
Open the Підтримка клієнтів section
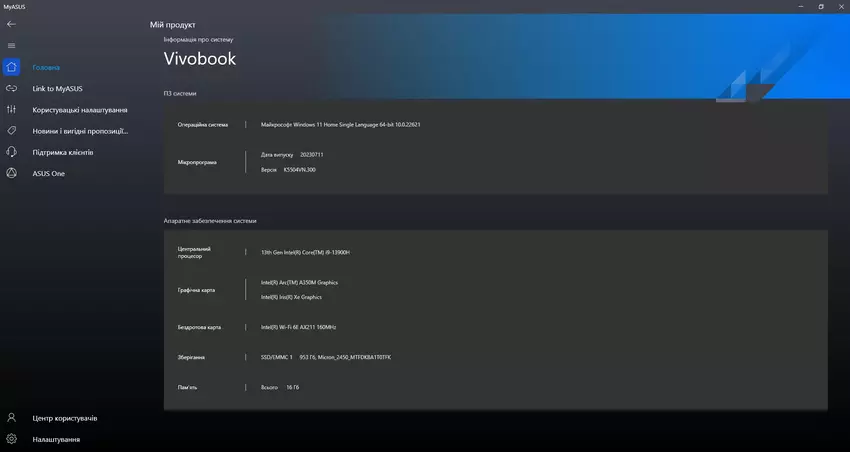62,152
